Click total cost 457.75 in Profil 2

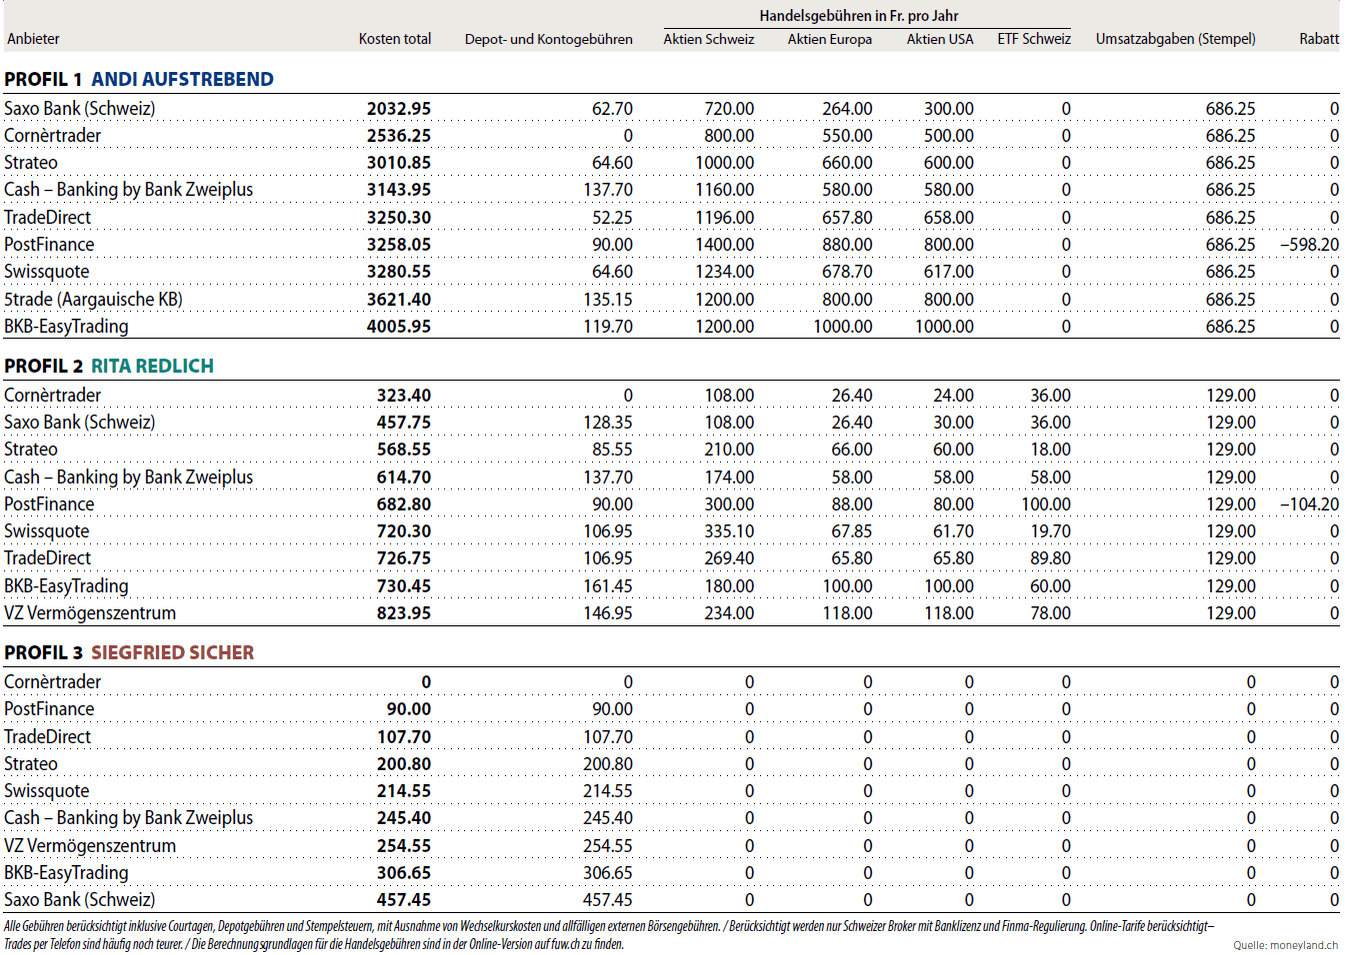404,423
